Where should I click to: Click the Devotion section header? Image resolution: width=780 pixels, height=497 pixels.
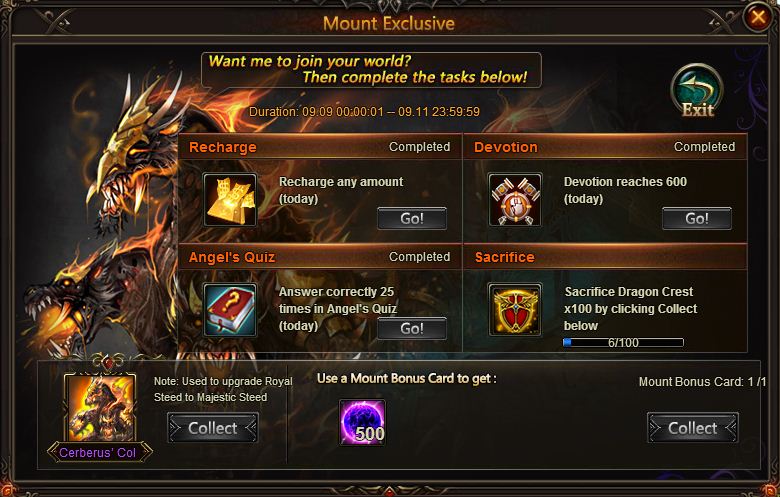click(x=605, y=147)
